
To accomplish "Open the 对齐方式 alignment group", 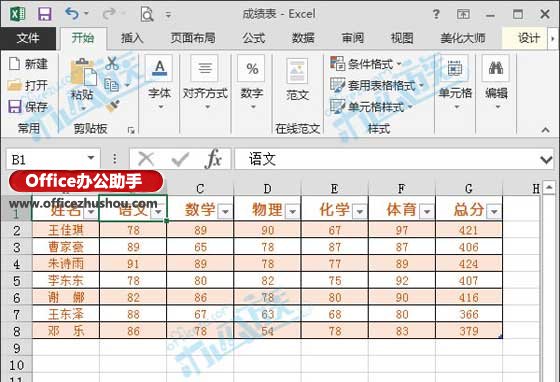I will (205, 82).
